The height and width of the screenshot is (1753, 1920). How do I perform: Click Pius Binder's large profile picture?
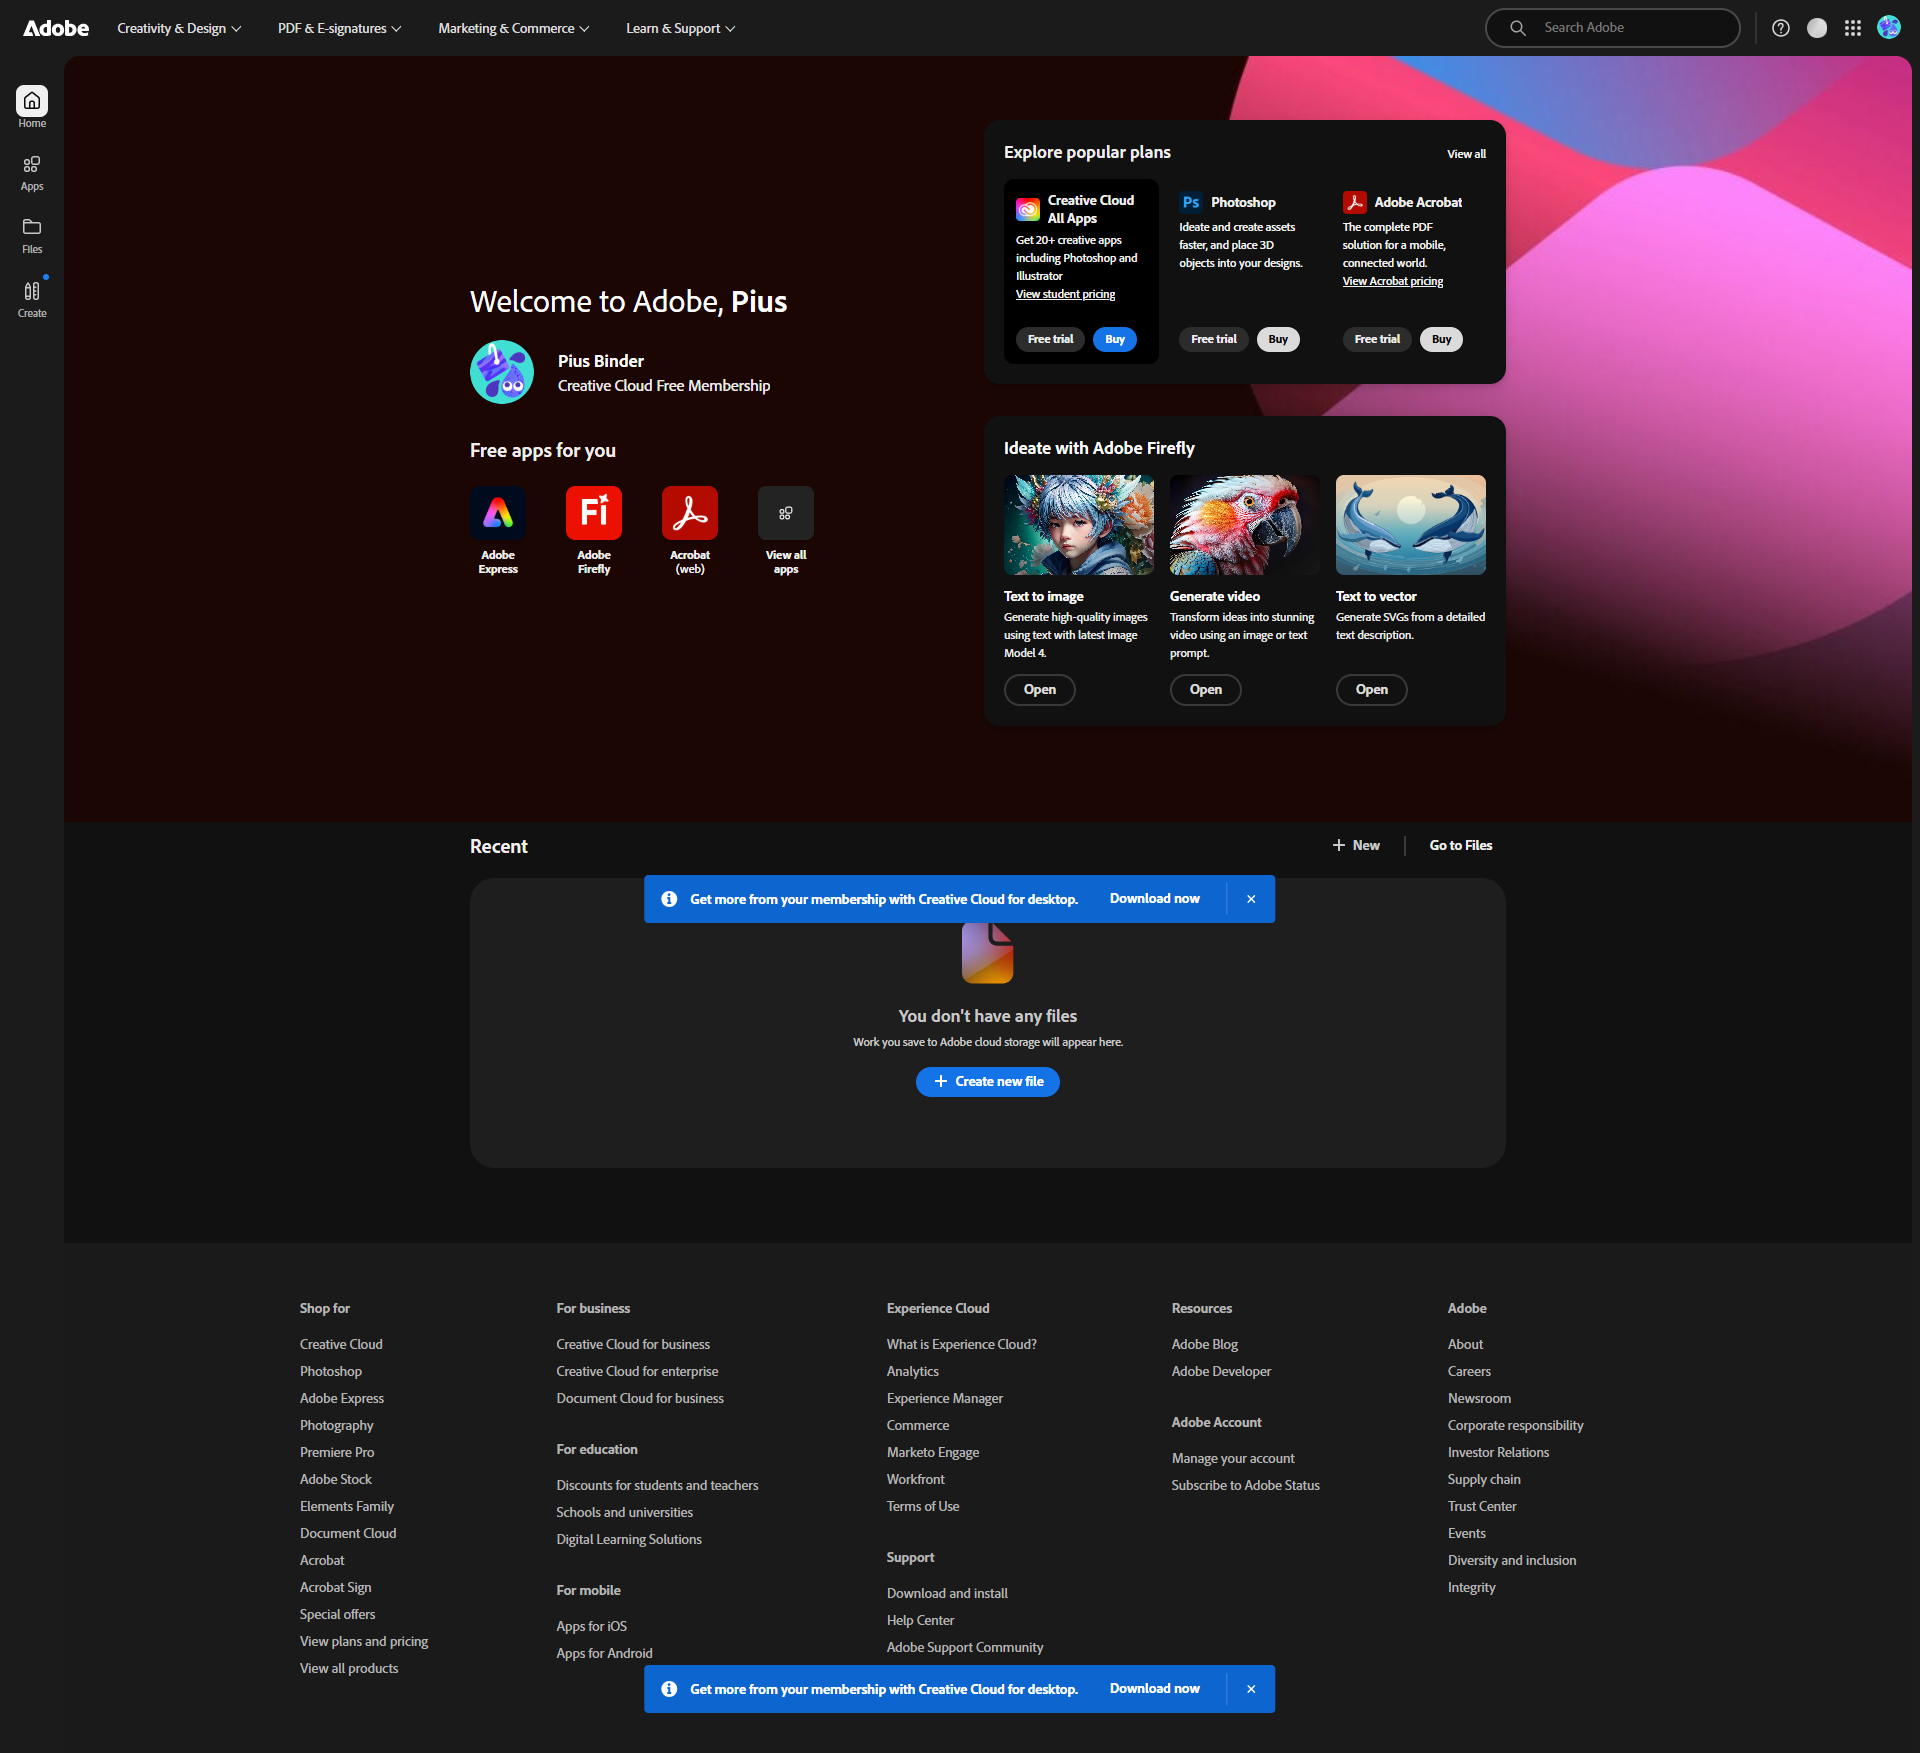pyautogui.click(x=502, y=372)
